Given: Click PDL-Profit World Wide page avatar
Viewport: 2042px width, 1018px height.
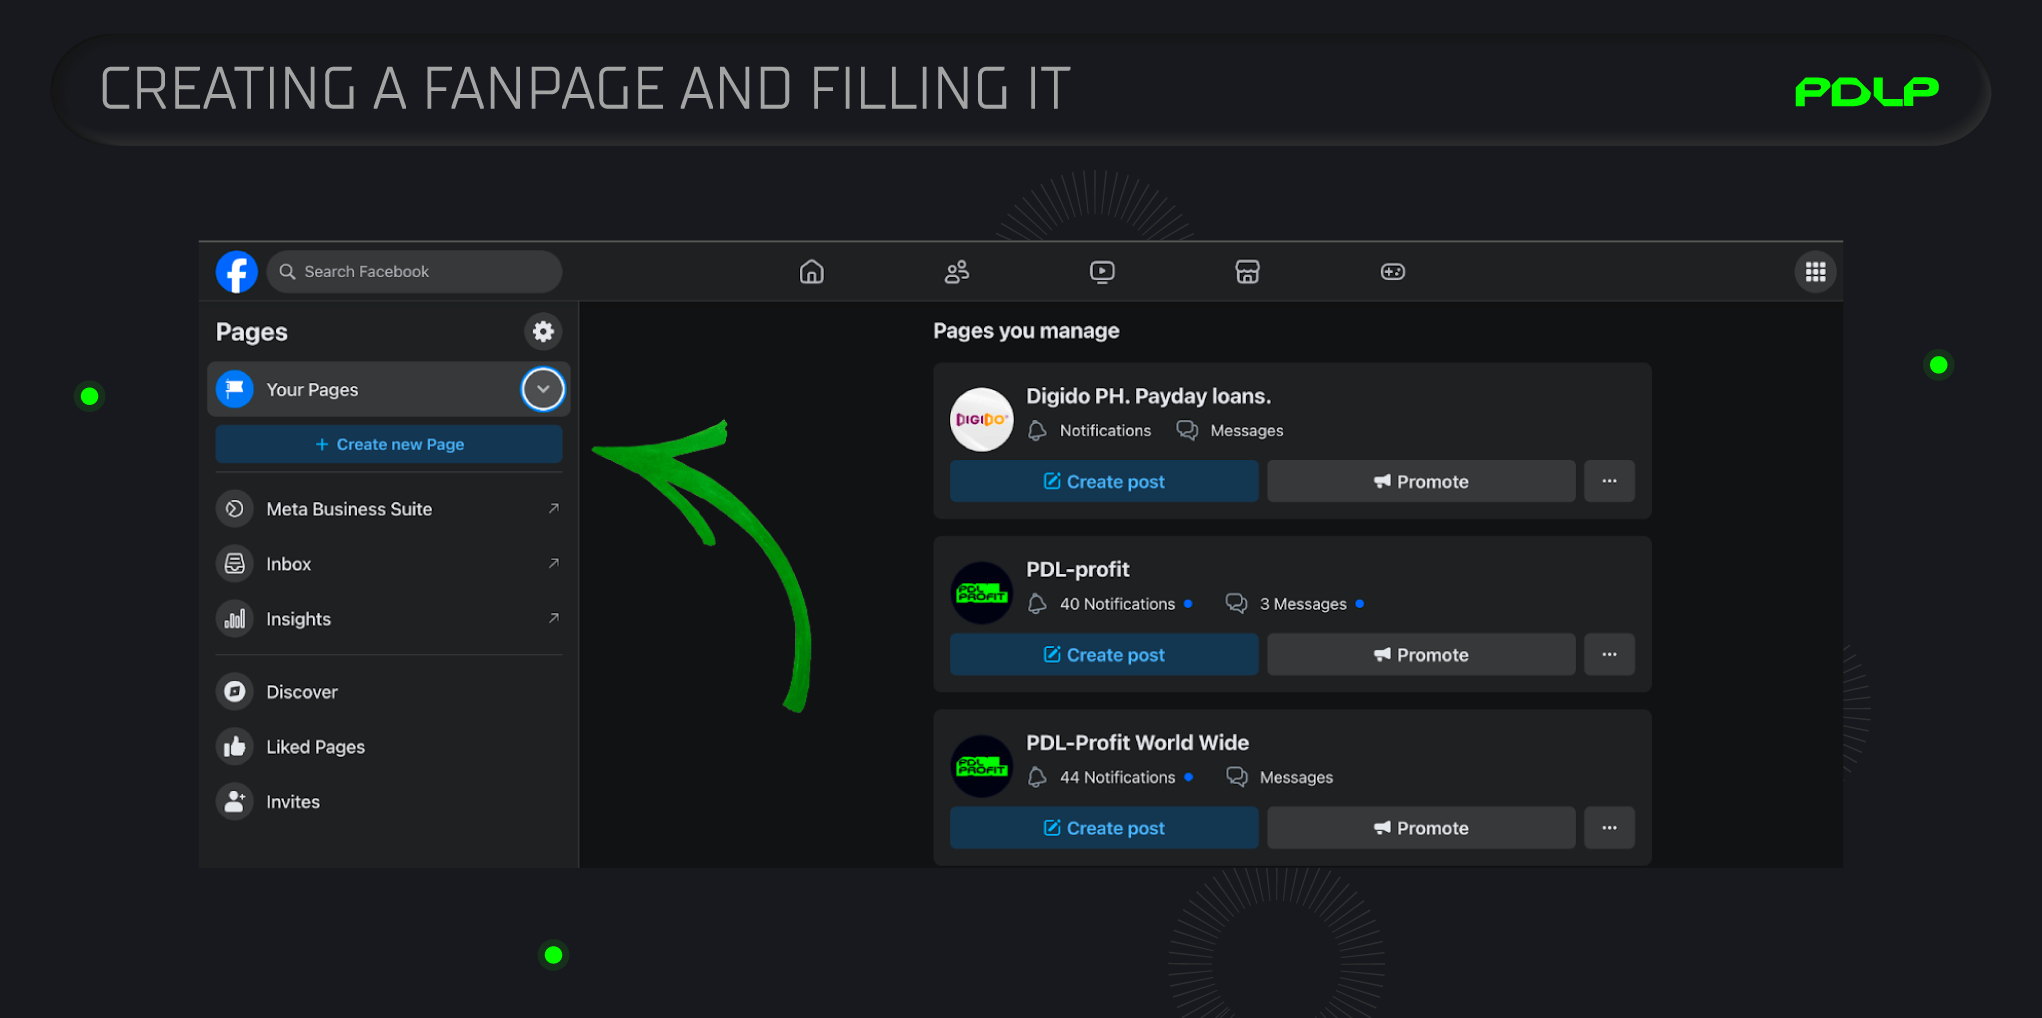Looking at the screenshot, I should pyautogui.click(x=981, y=766).
